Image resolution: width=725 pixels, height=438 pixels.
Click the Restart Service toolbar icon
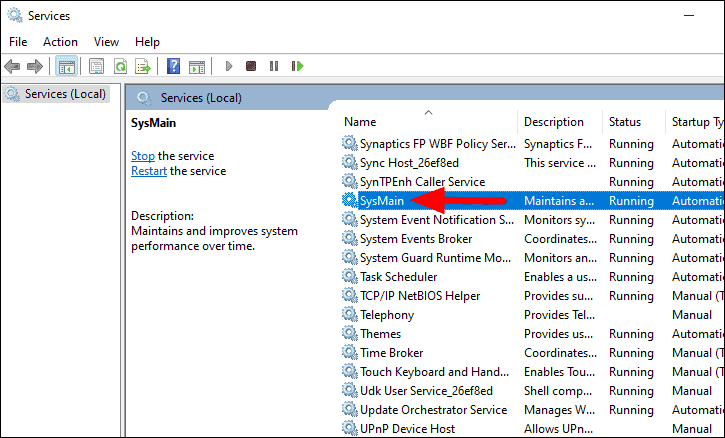point(297,66)
